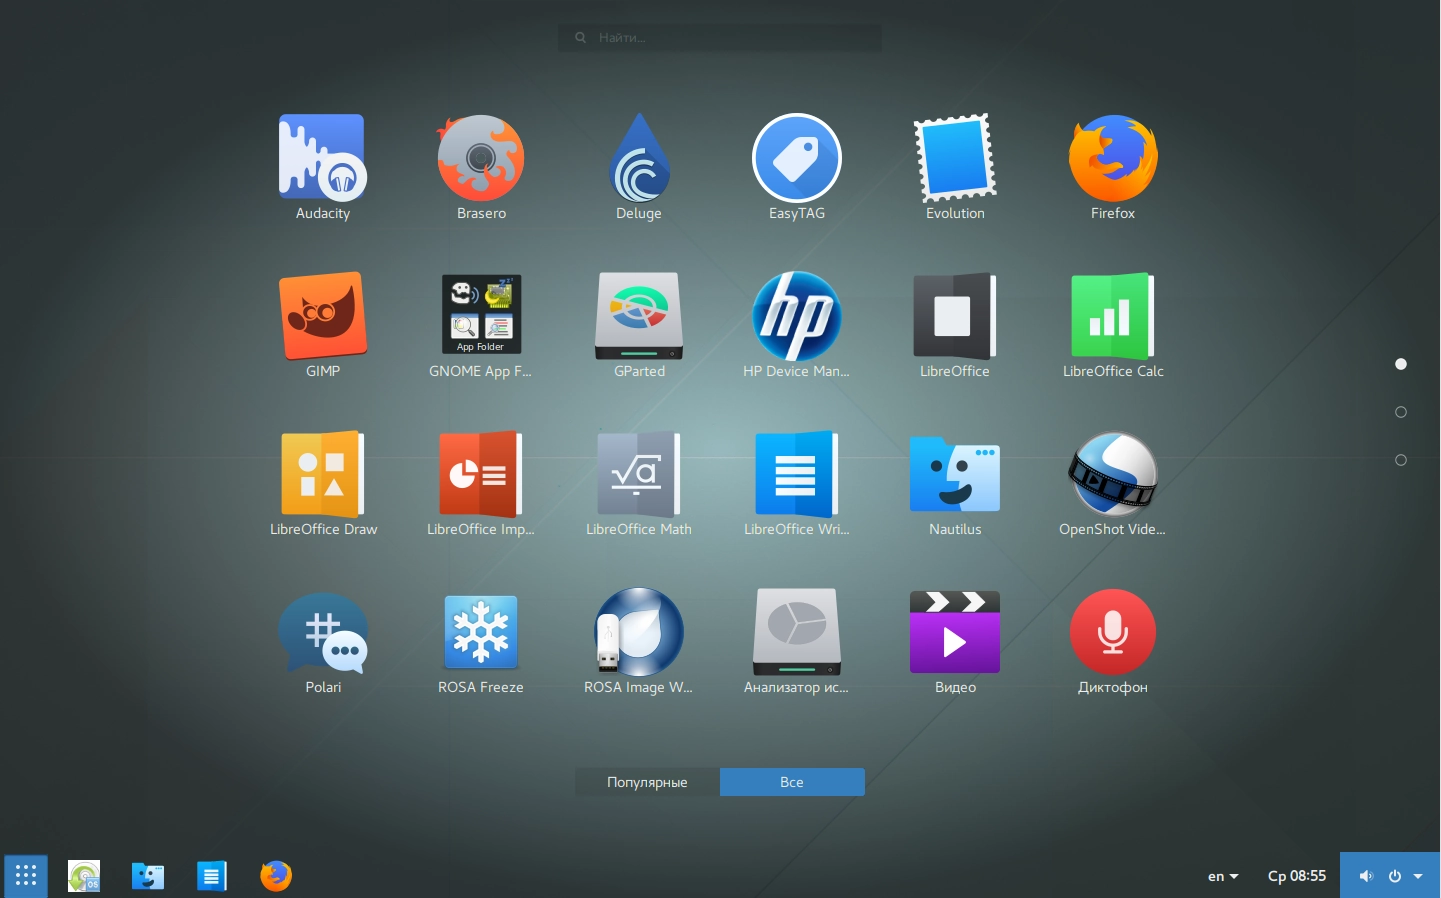This screenshot has height=898, width=1441.
Task: Launch GParted partition editor
Action: point(639,316)
